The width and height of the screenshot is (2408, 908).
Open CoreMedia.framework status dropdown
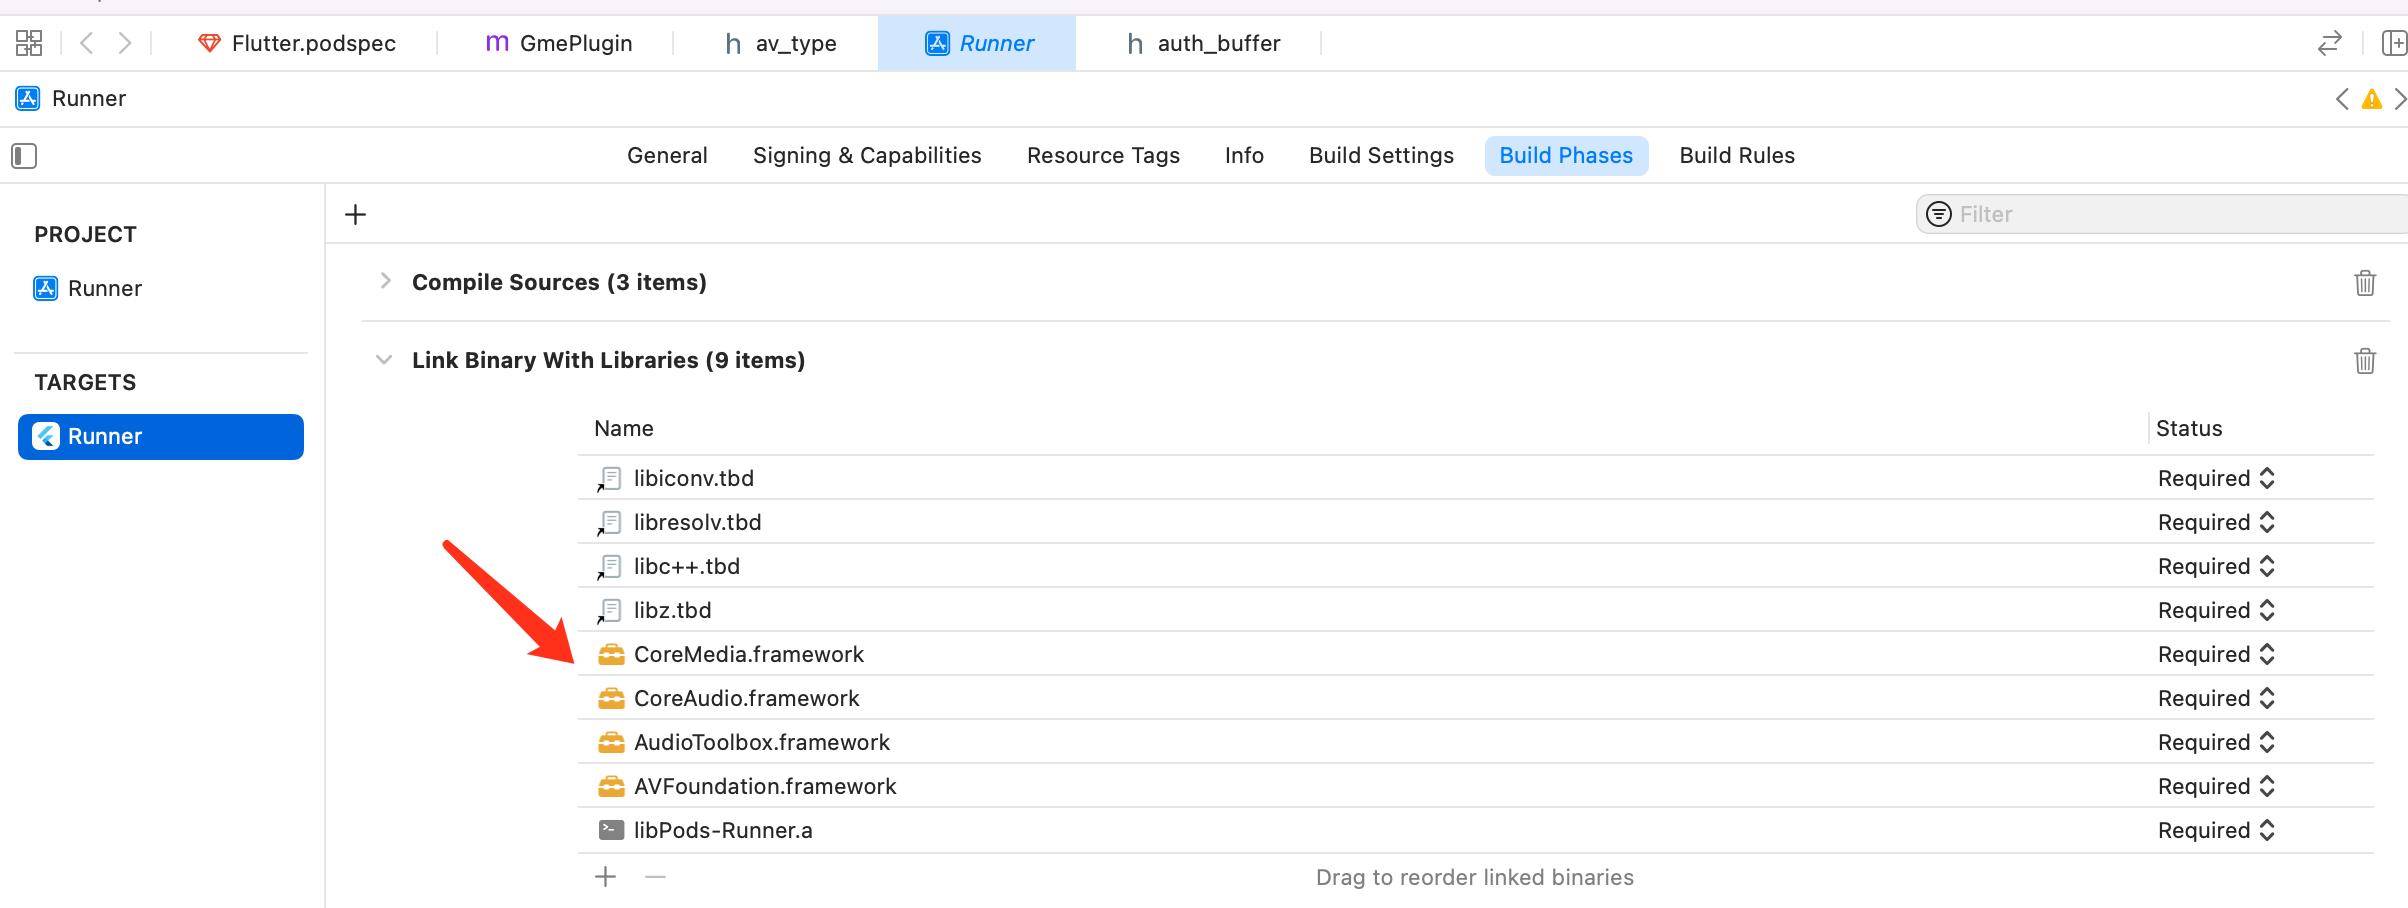click(x=2216, y=654)
